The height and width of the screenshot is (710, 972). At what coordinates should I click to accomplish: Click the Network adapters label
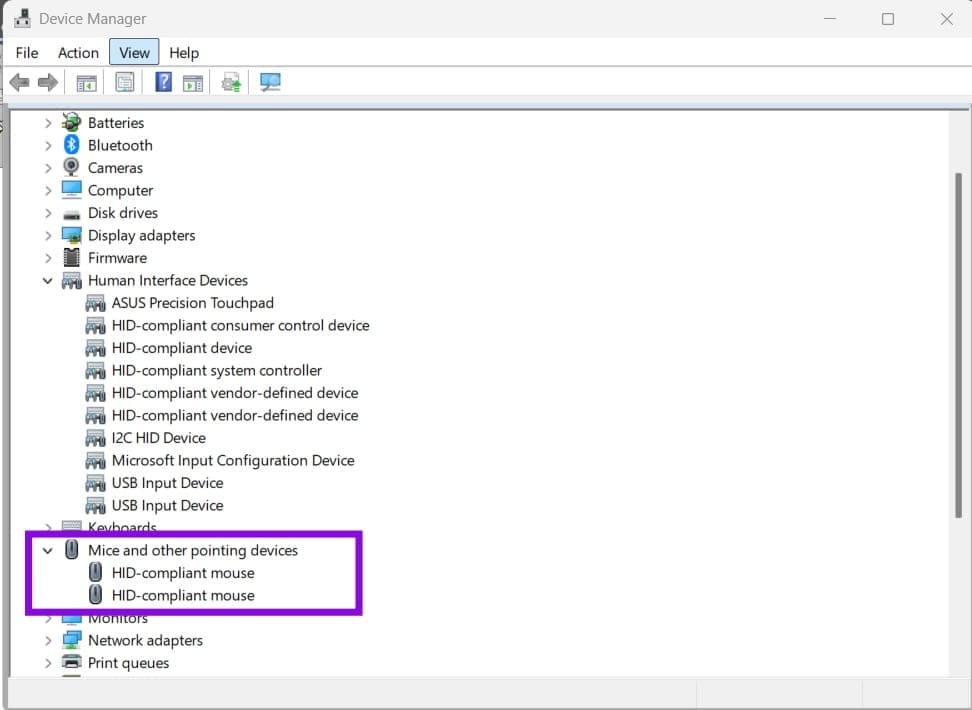click(145, 640)
